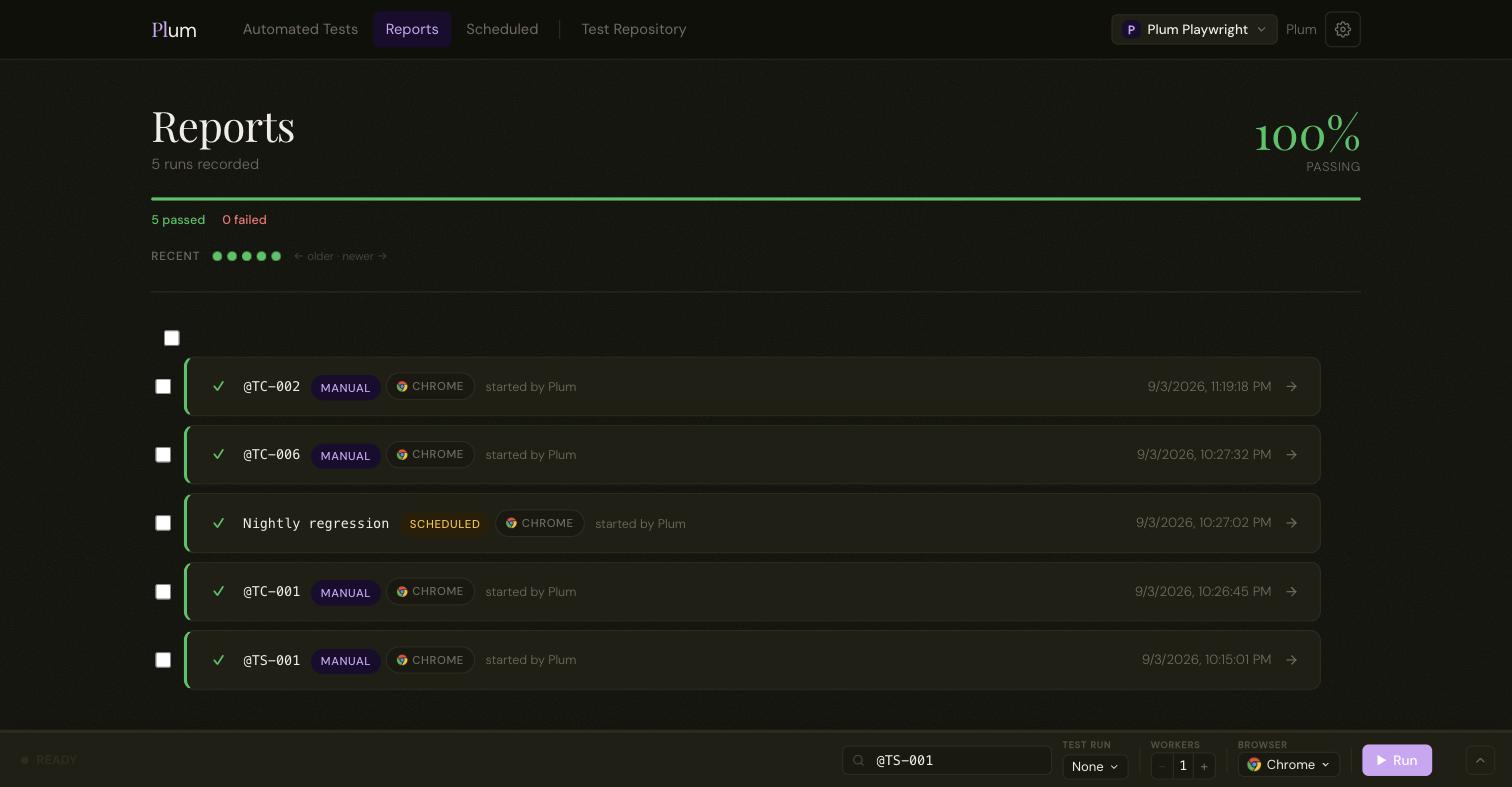Open @TS-001 report via arrow icon
Viewport: 1512px width, 787px height.
click(x=1292, y=660)
